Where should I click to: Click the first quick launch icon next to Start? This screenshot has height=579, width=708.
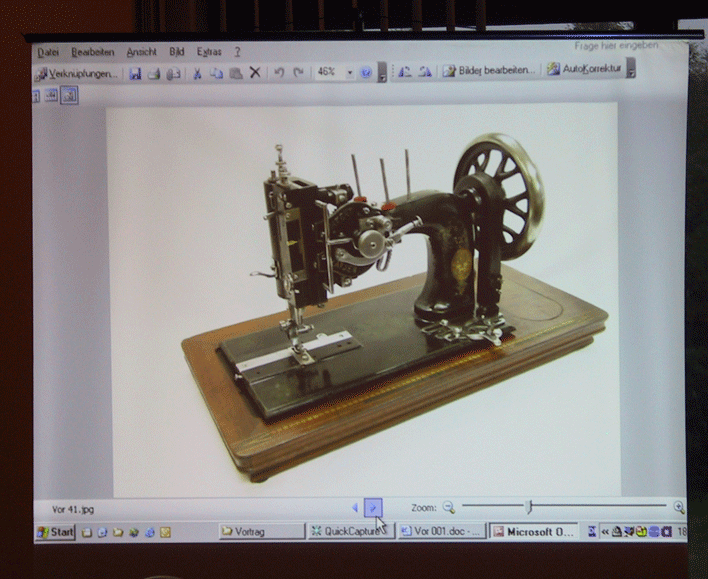87,532
